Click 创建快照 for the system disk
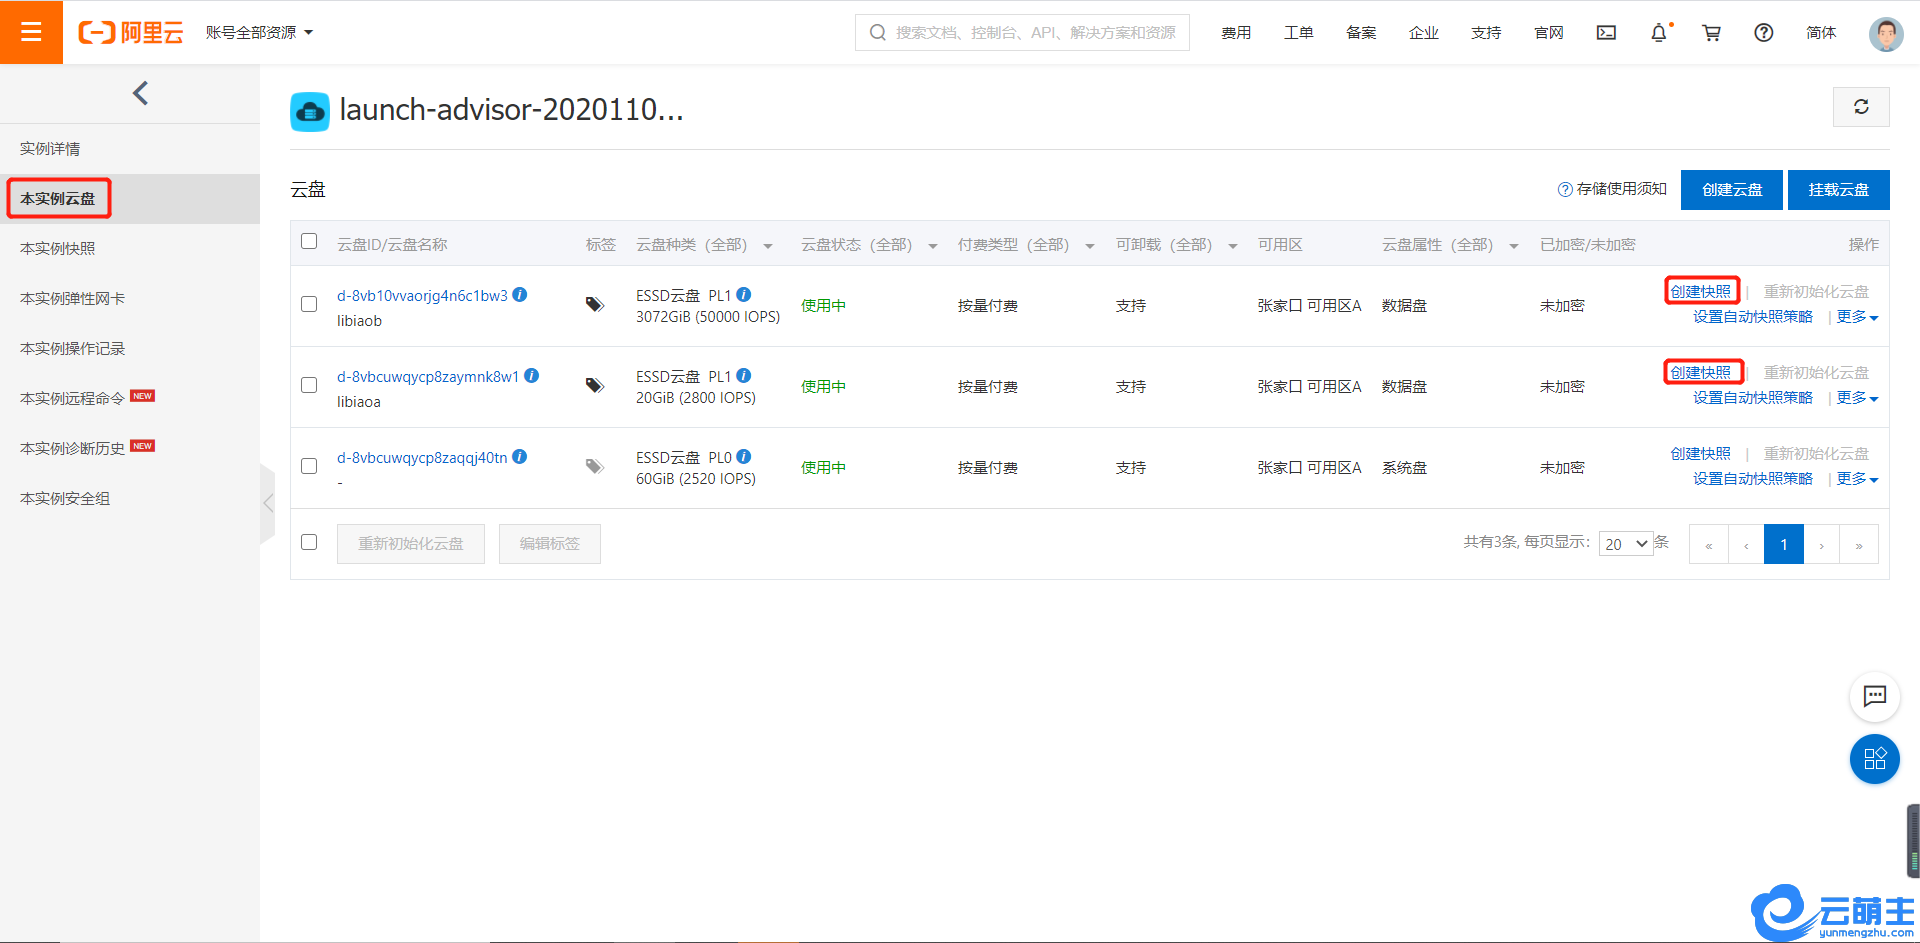The image size is (1920, 943). pyautogui.click(x=1700, y=454)
